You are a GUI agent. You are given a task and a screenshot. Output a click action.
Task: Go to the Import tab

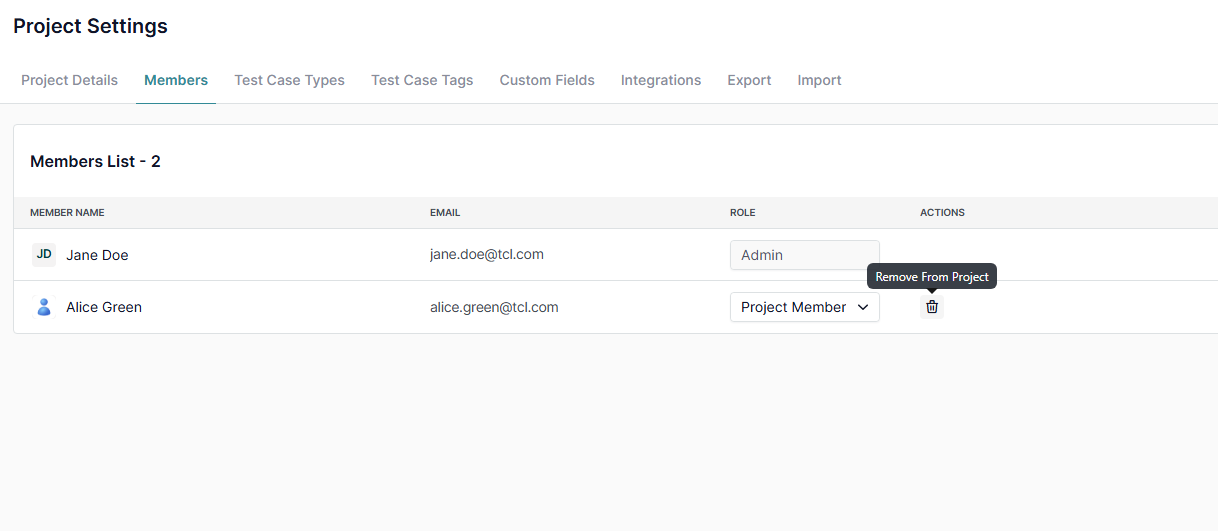coord(819,80)
